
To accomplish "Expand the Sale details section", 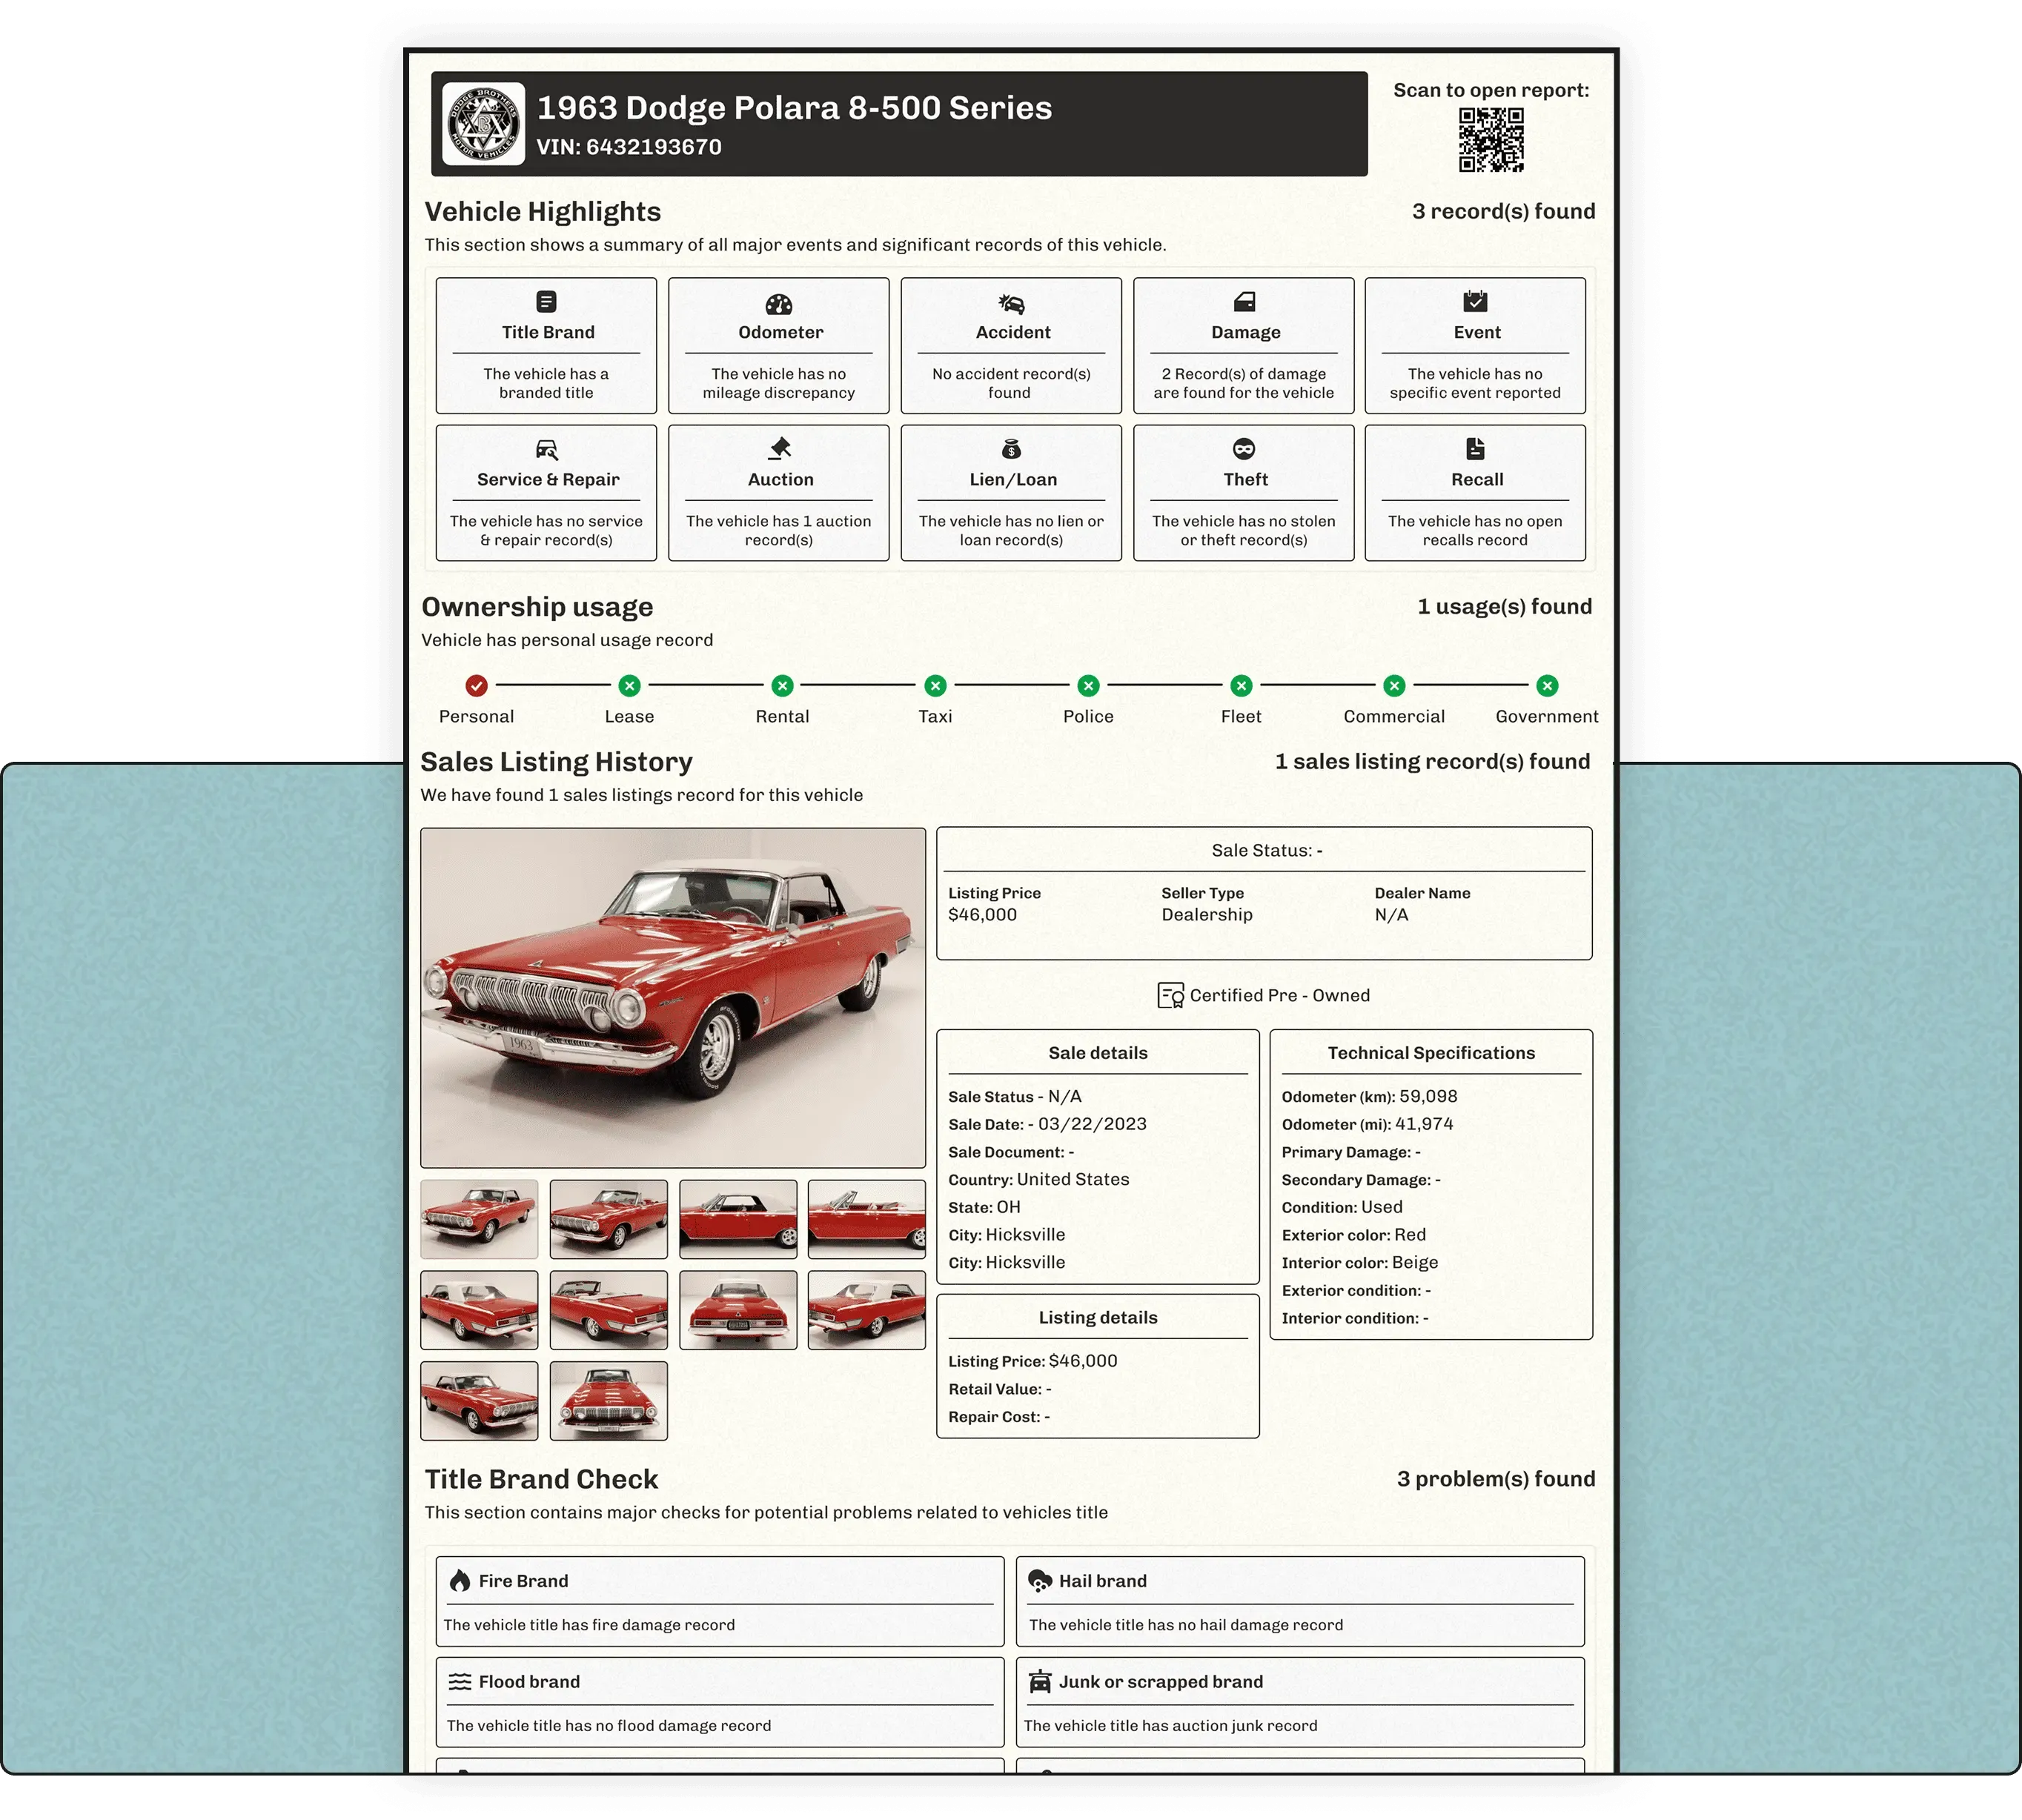I will tap(1097, 1052).
